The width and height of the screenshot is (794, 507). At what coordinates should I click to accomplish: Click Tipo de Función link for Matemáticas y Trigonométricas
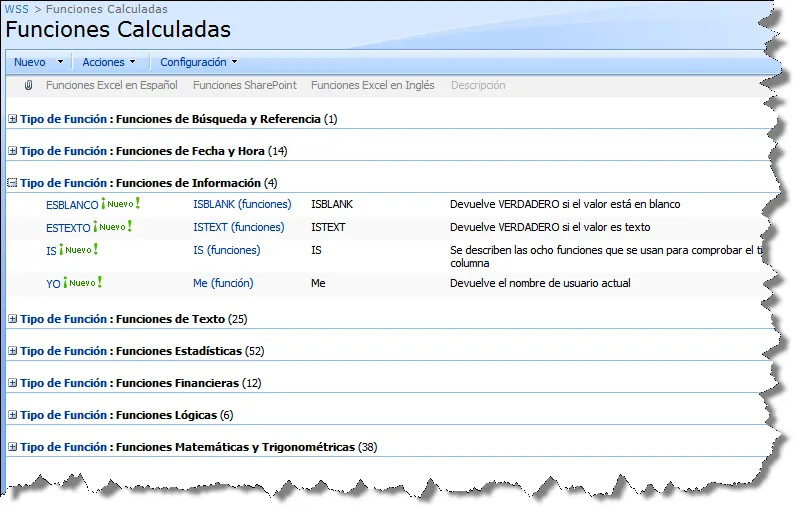[x=63, y=447]
